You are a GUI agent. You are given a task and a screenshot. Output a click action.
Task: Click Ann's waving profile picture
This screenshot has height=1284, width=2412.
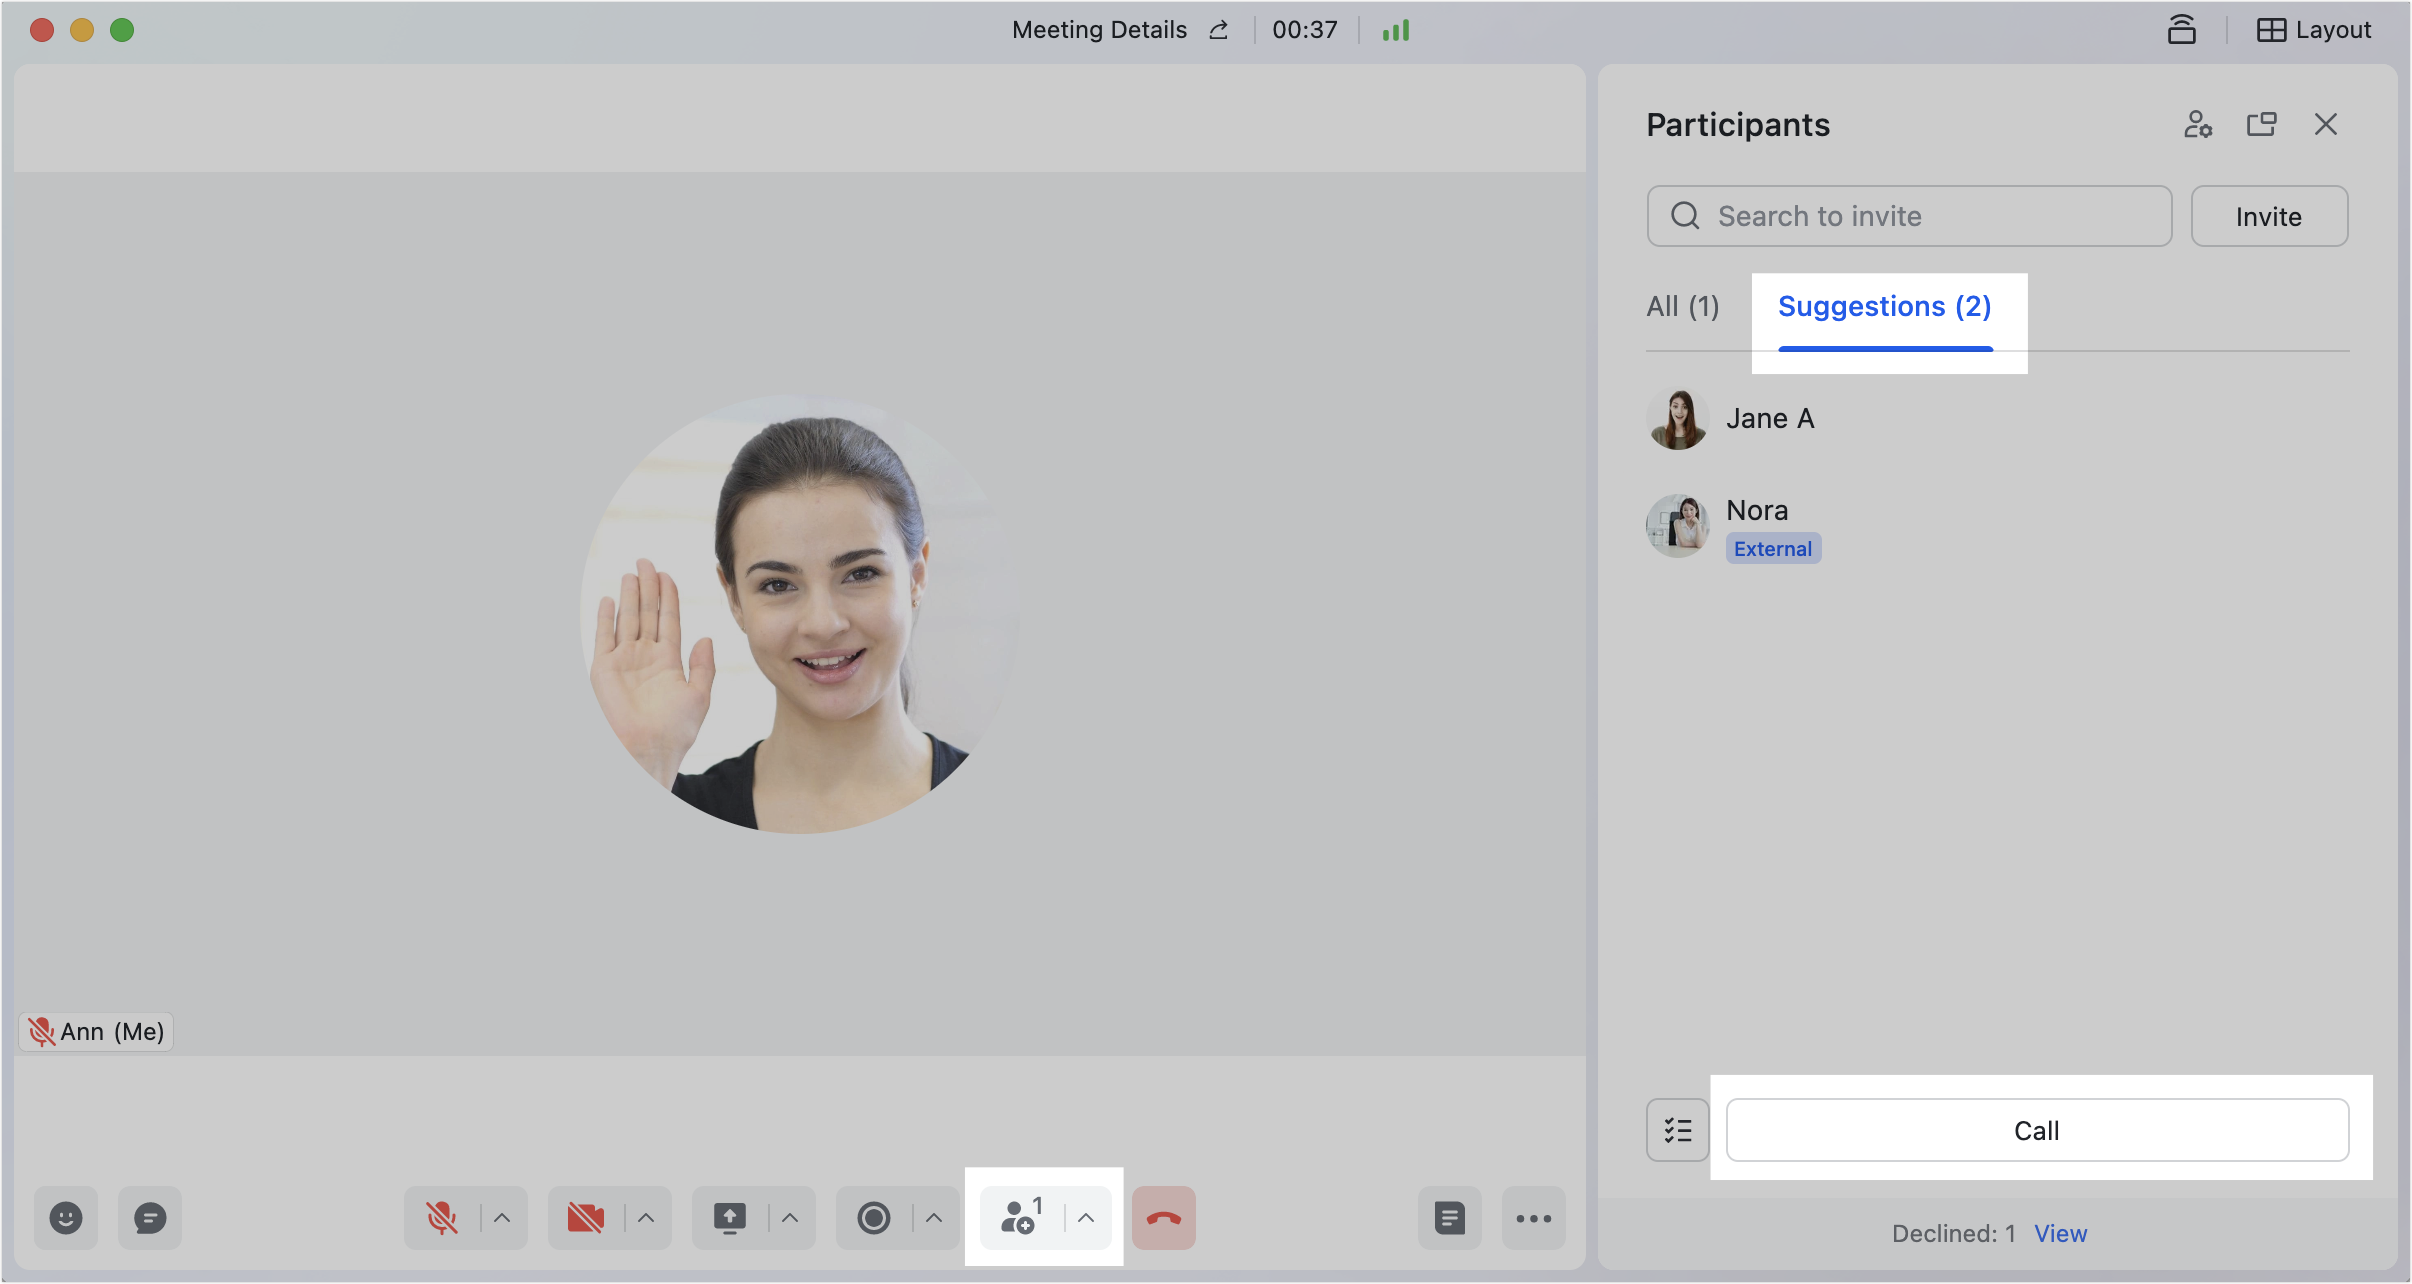pos(800,613)
